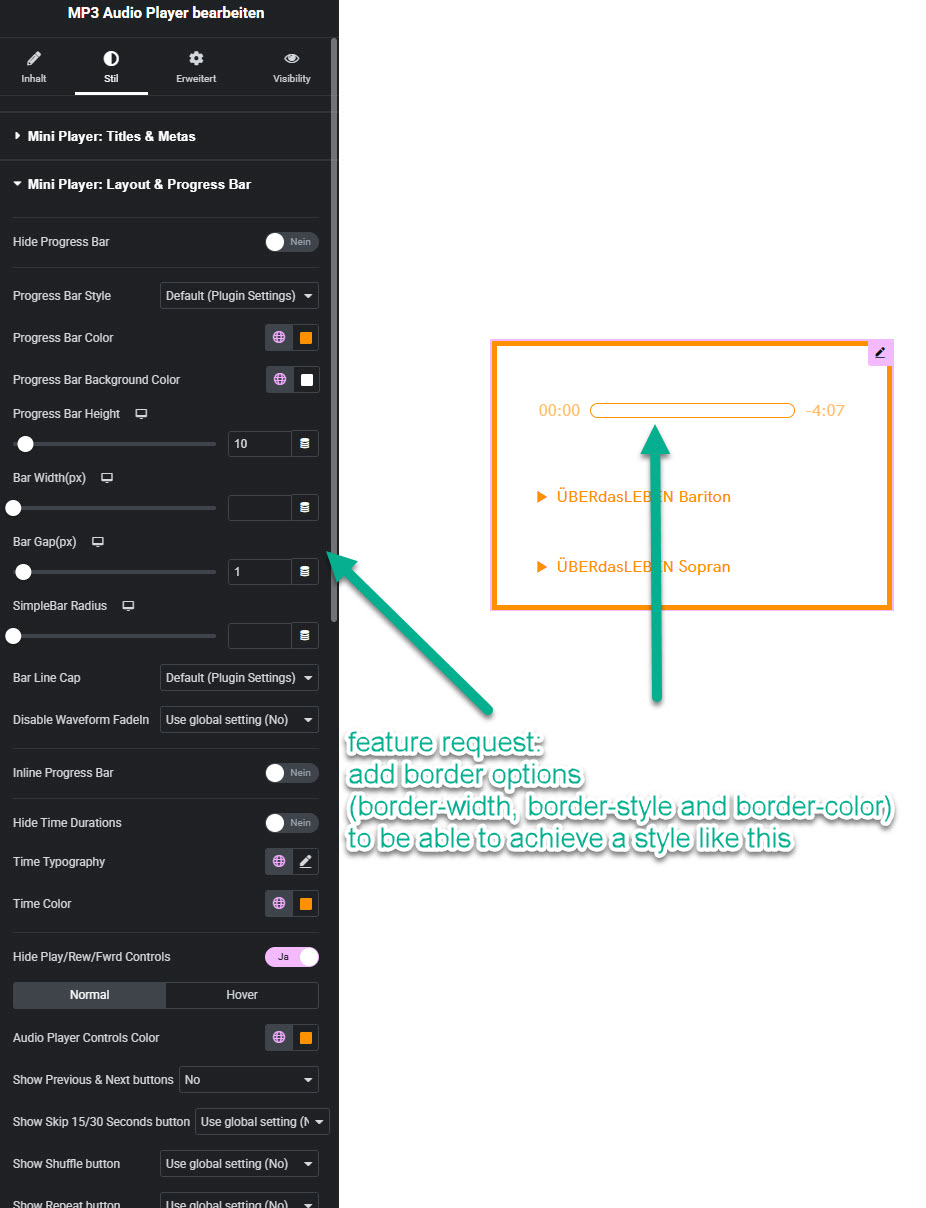Click the Bar Width(px) input field
This screenshot has width=926, height=1208.
[259, 508]
